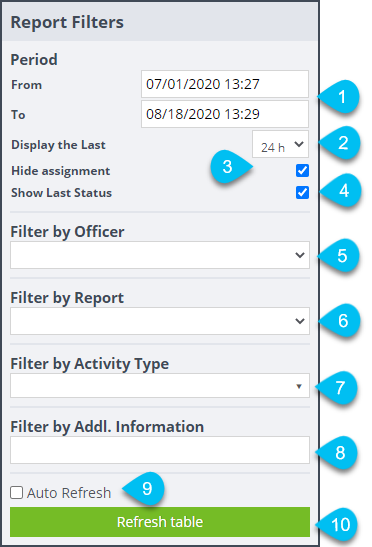Open the Filter by Activity Type dropdown
372x547 pixels.
point(160,385)
